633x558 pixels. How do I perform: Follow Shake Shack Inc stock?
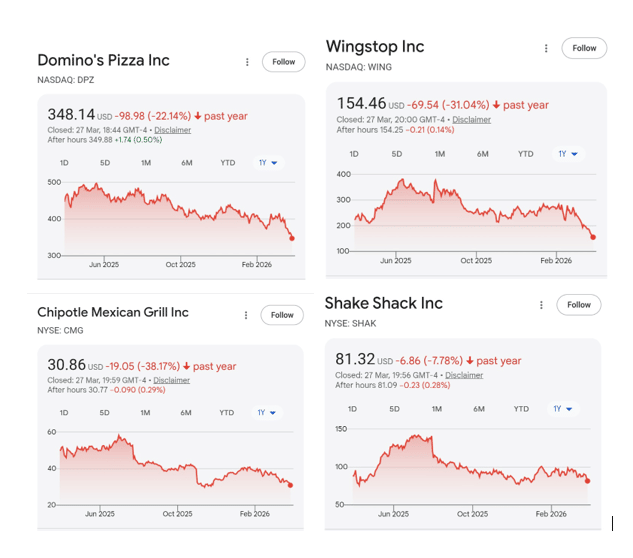tap(579, 305)
